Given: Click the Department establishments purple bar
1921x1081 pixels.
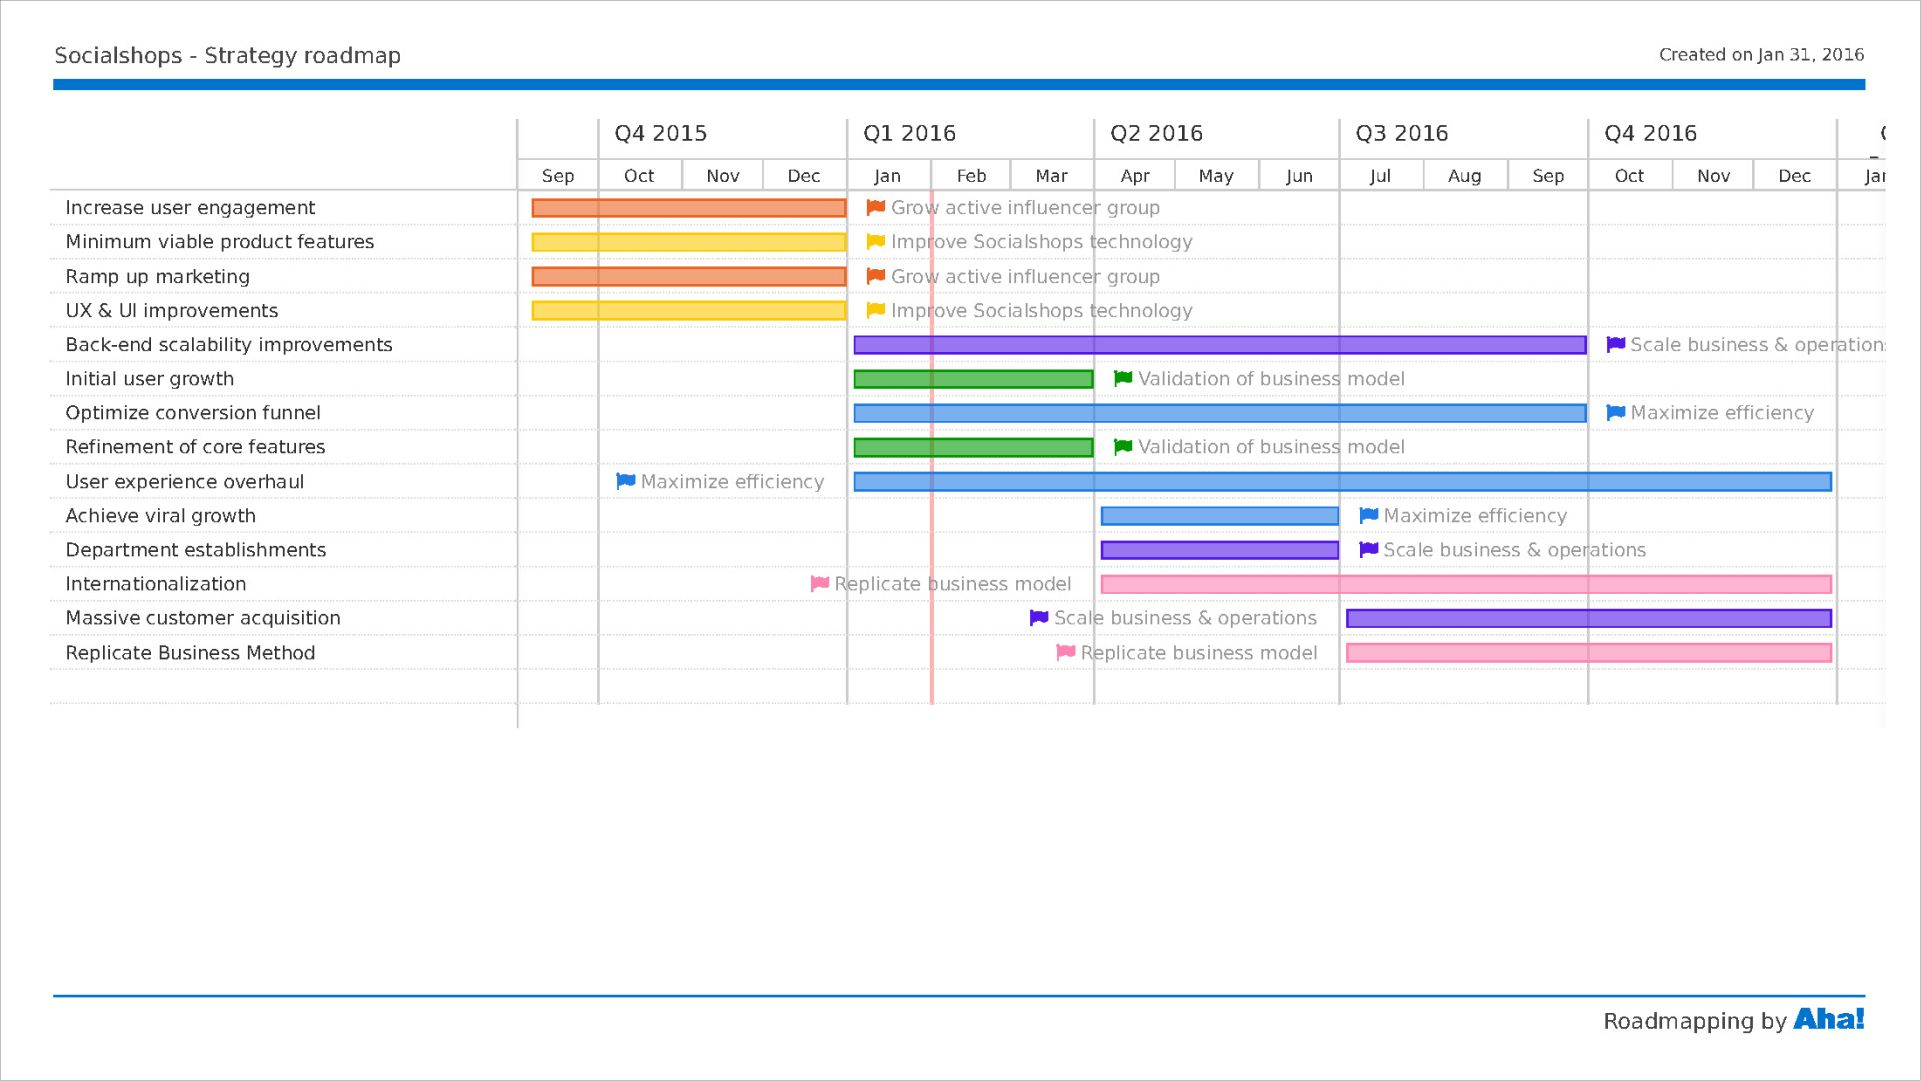Looking at the screenshot, I should (x=1219, y=550).
